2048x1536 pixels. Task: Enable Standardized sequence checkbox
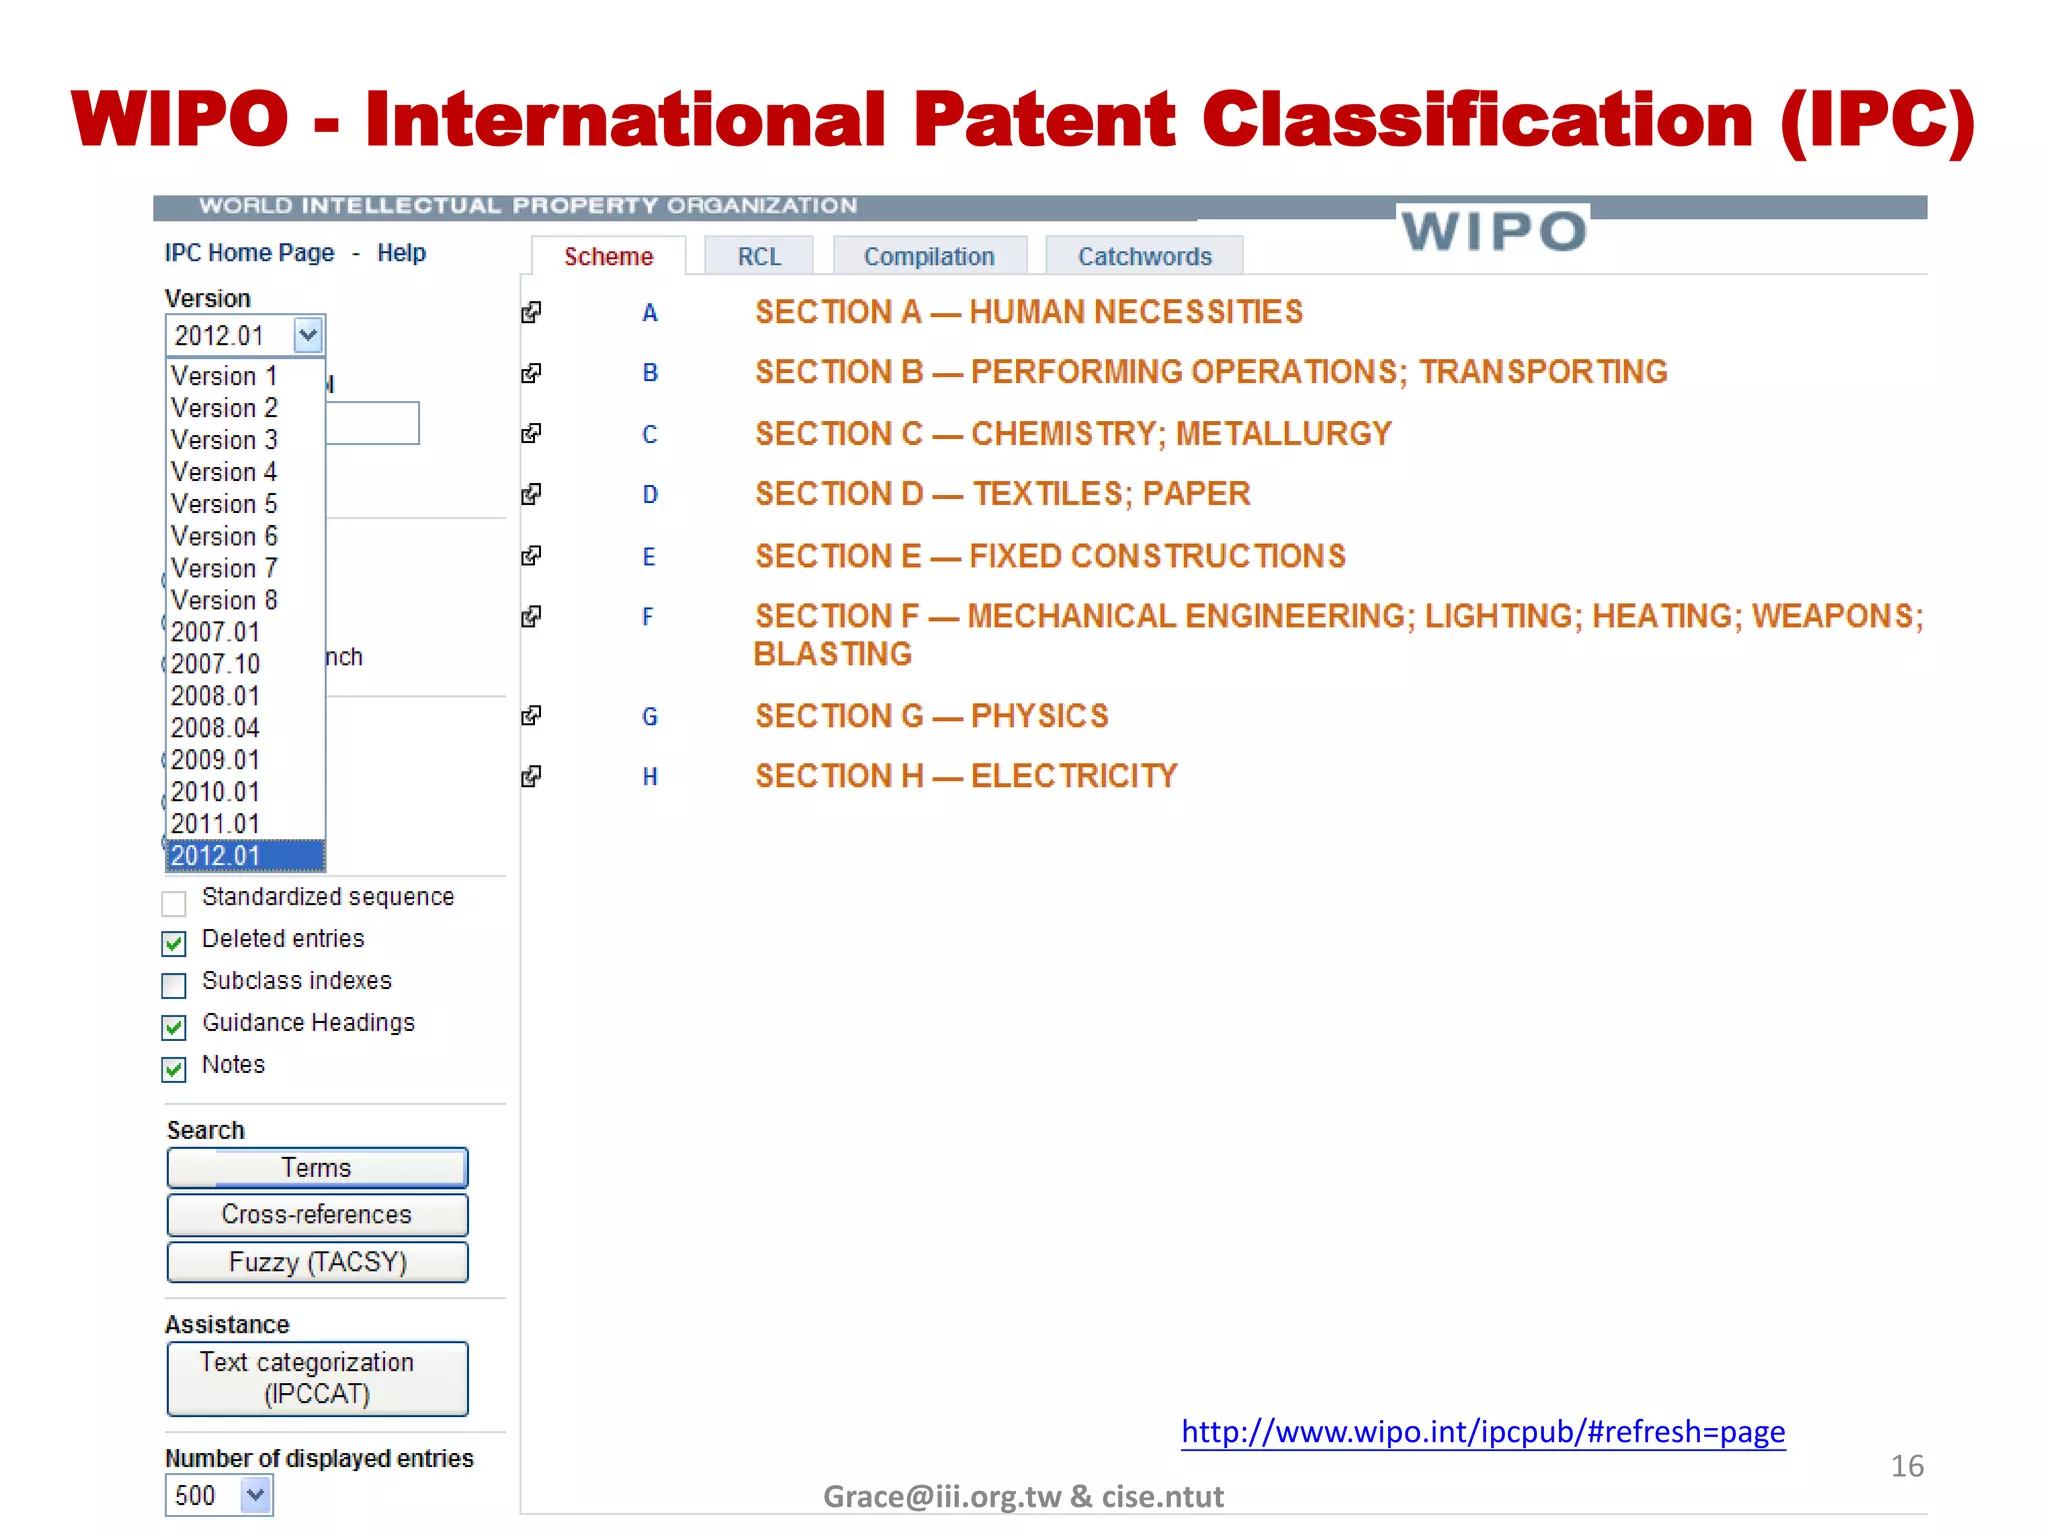[174, 903]
